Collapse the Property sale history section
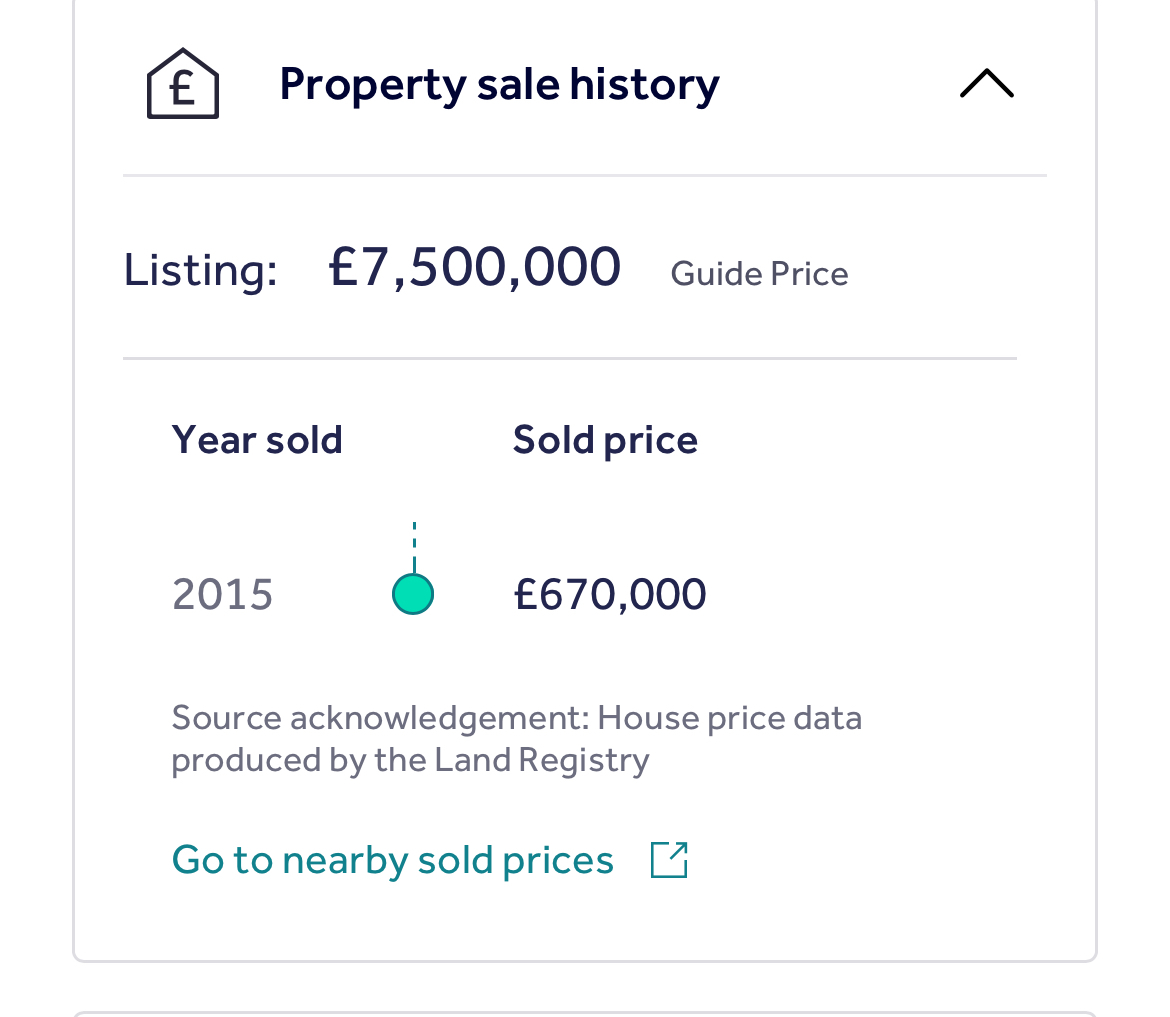The width and height of the screenshot is (1170, 1017). point(986,83)
